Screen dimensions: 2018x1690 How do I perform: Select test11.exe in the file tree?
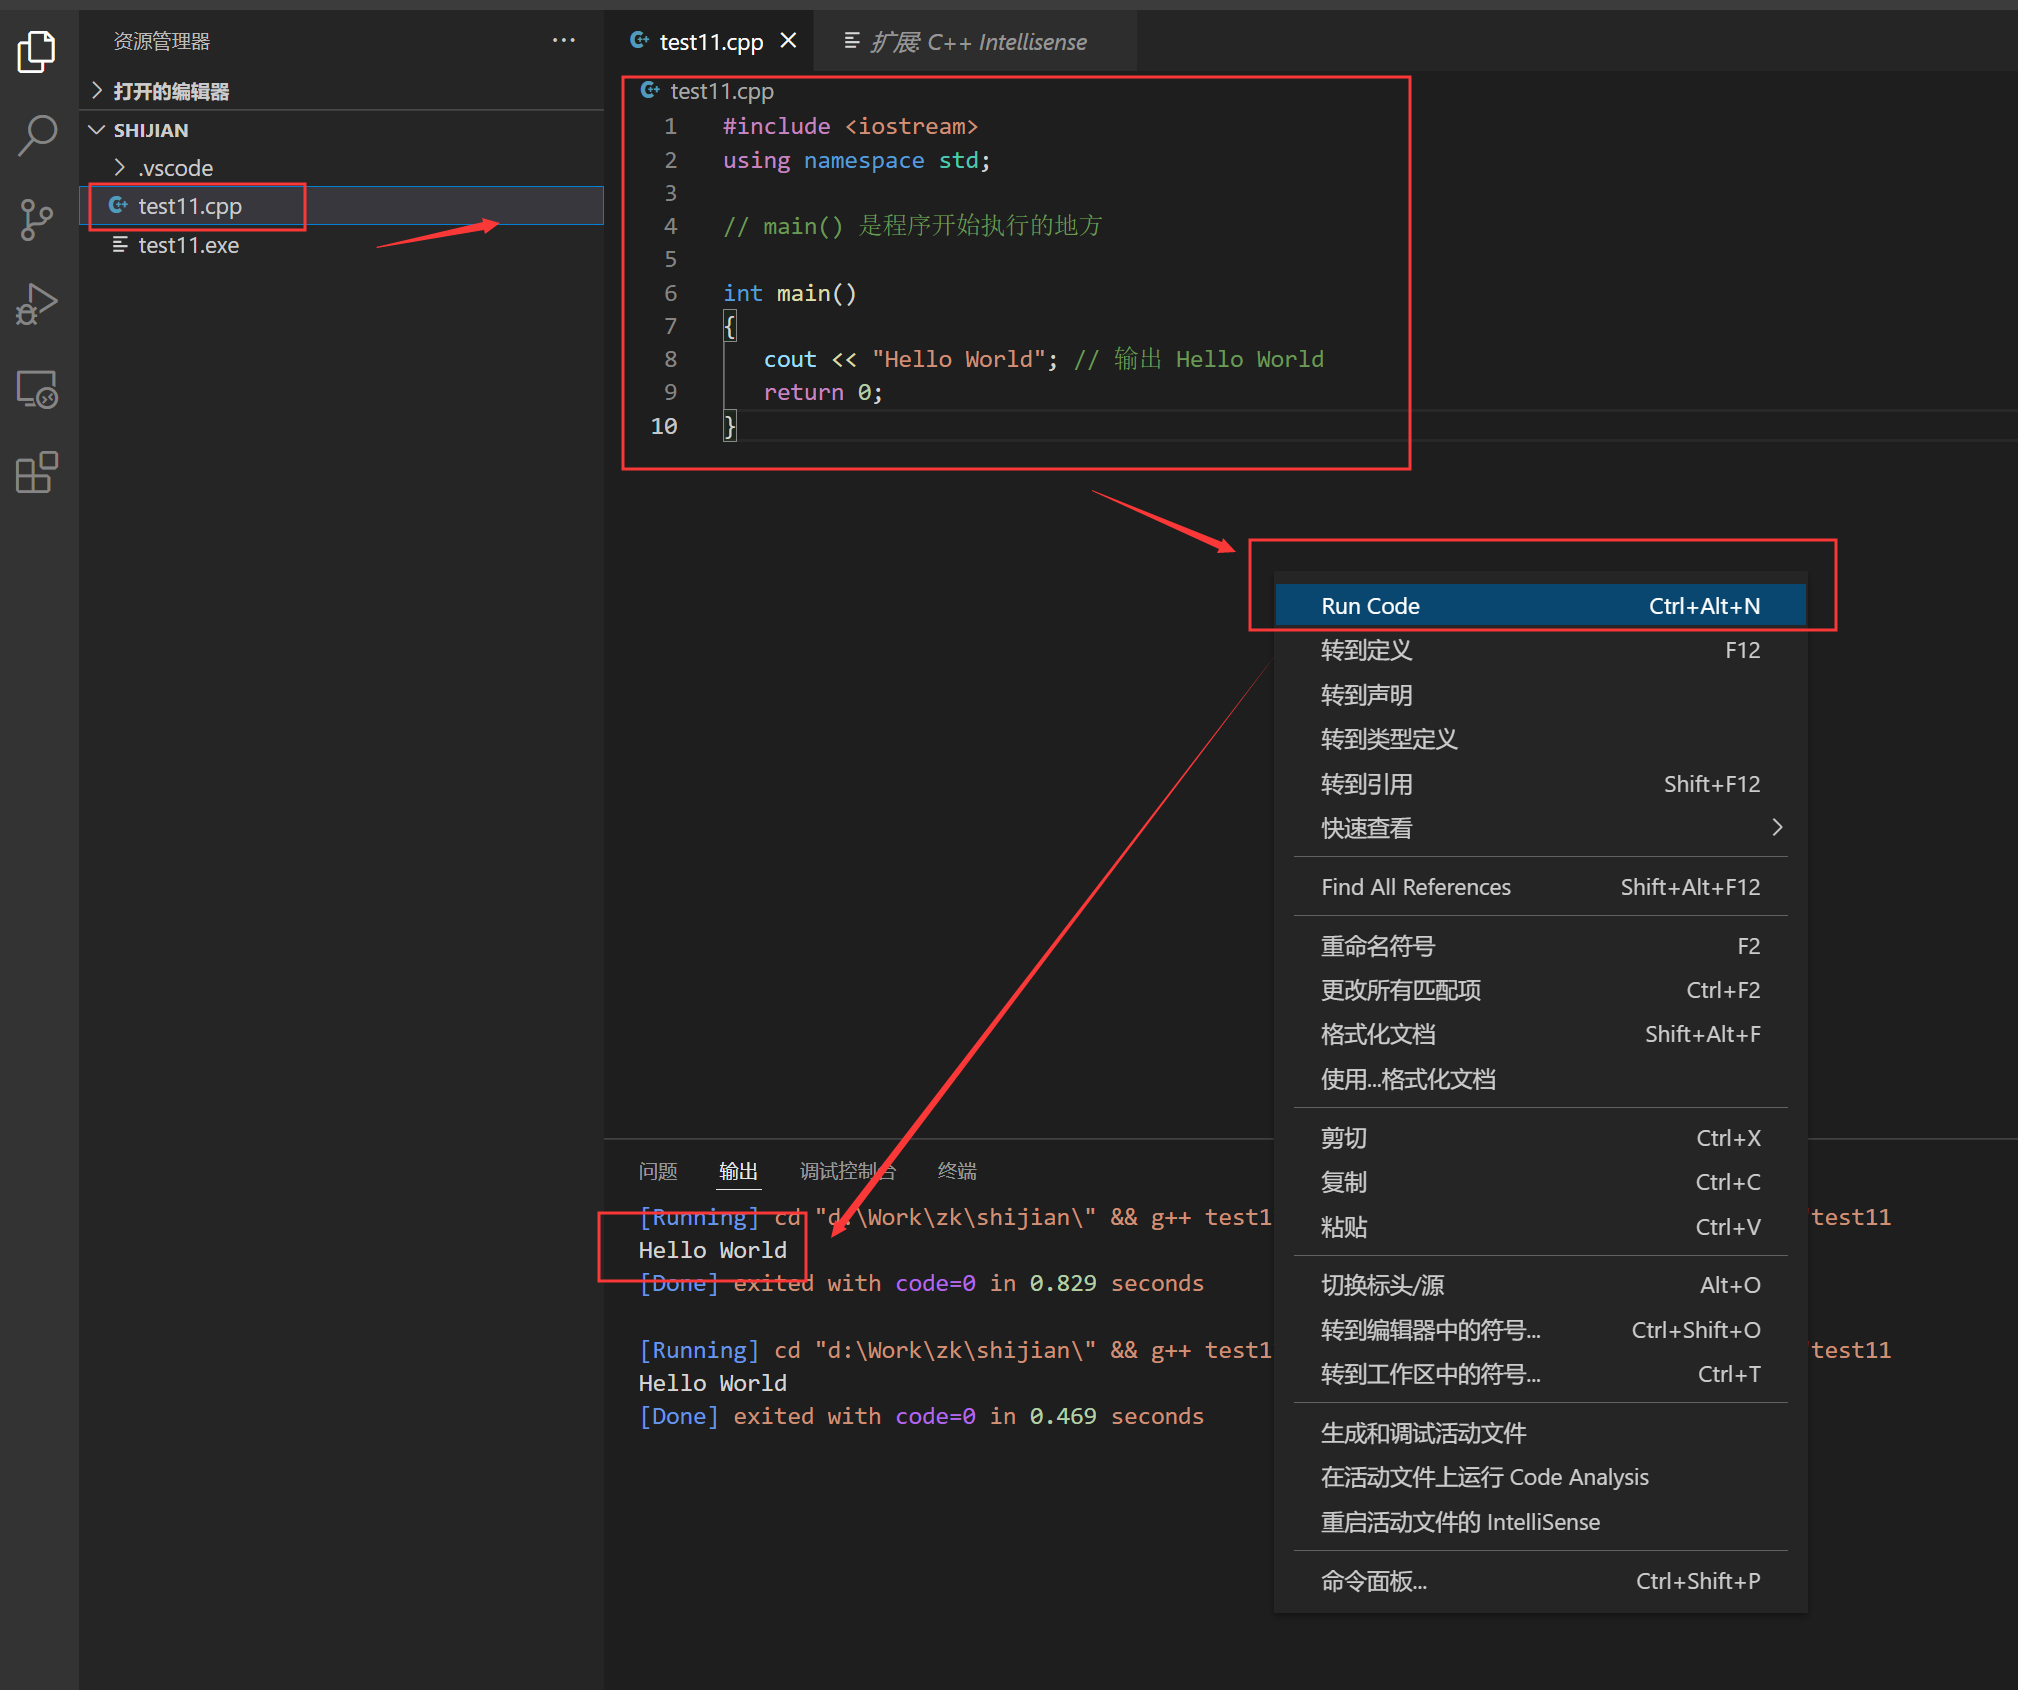tap(188, 244)
